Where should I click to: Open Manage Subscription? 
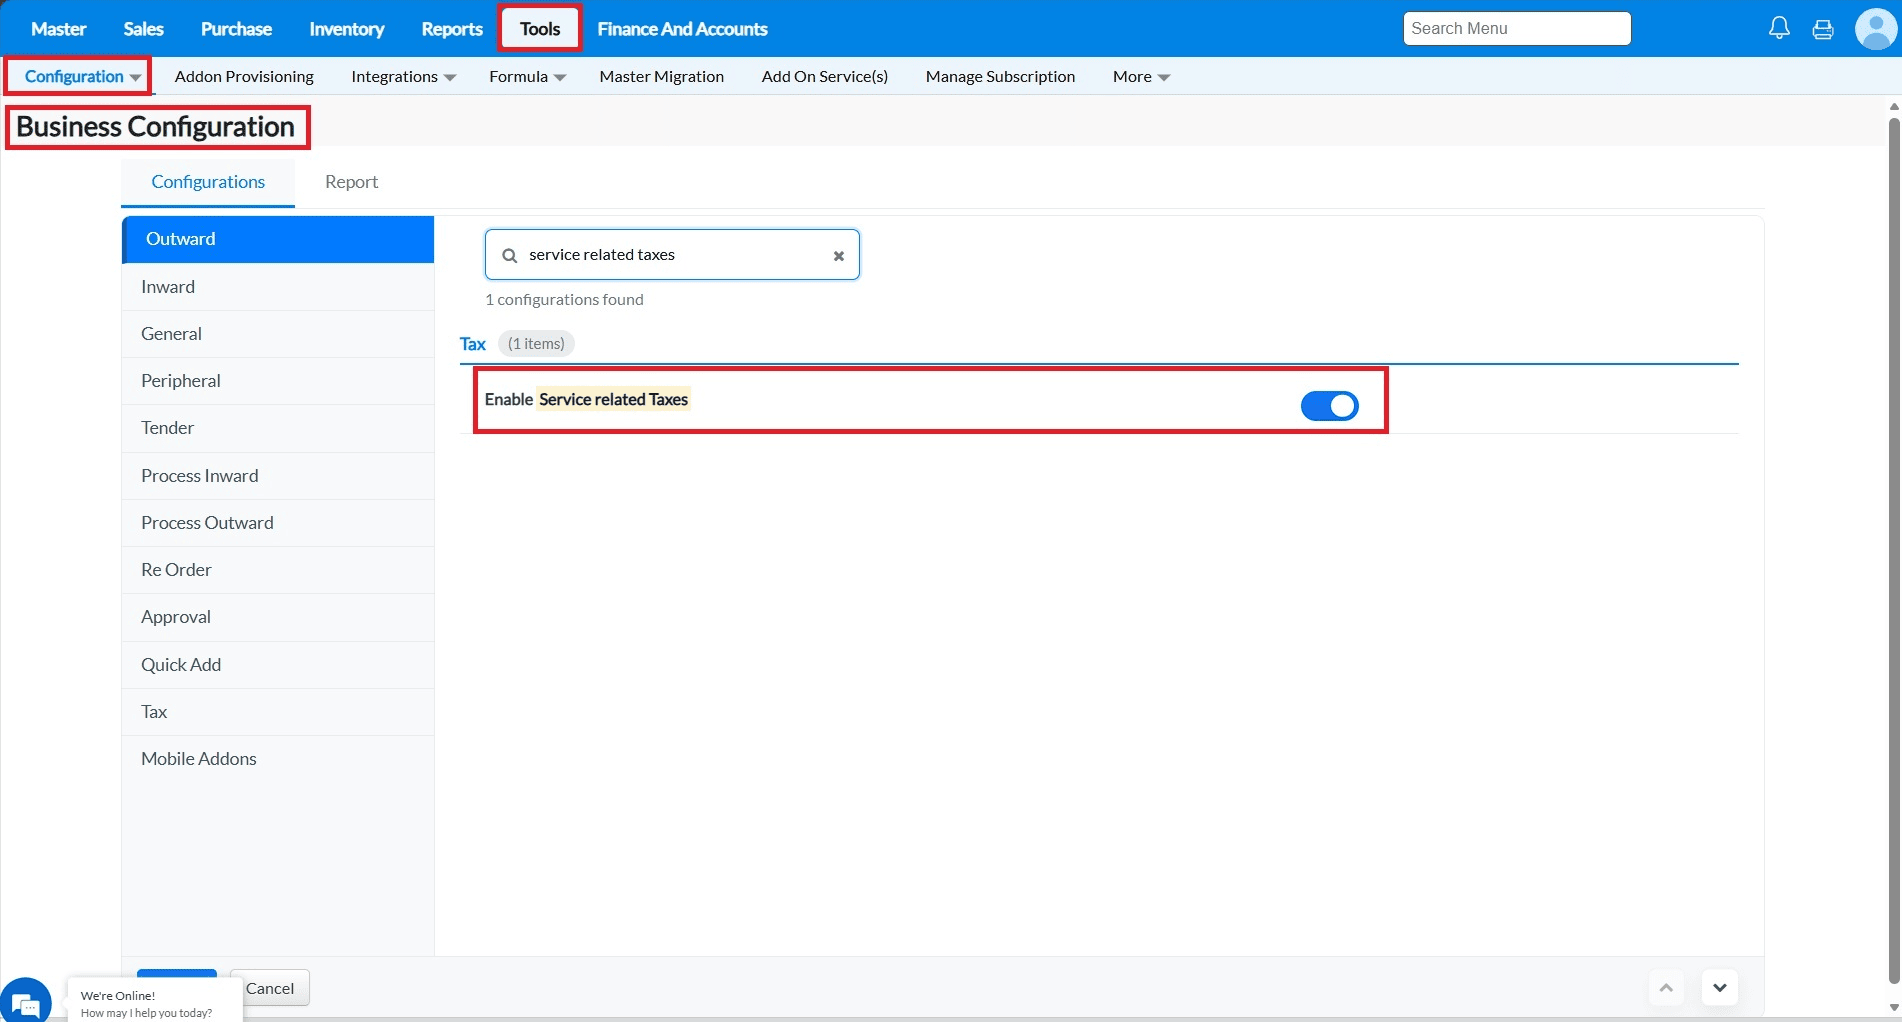click(1000, 76)
